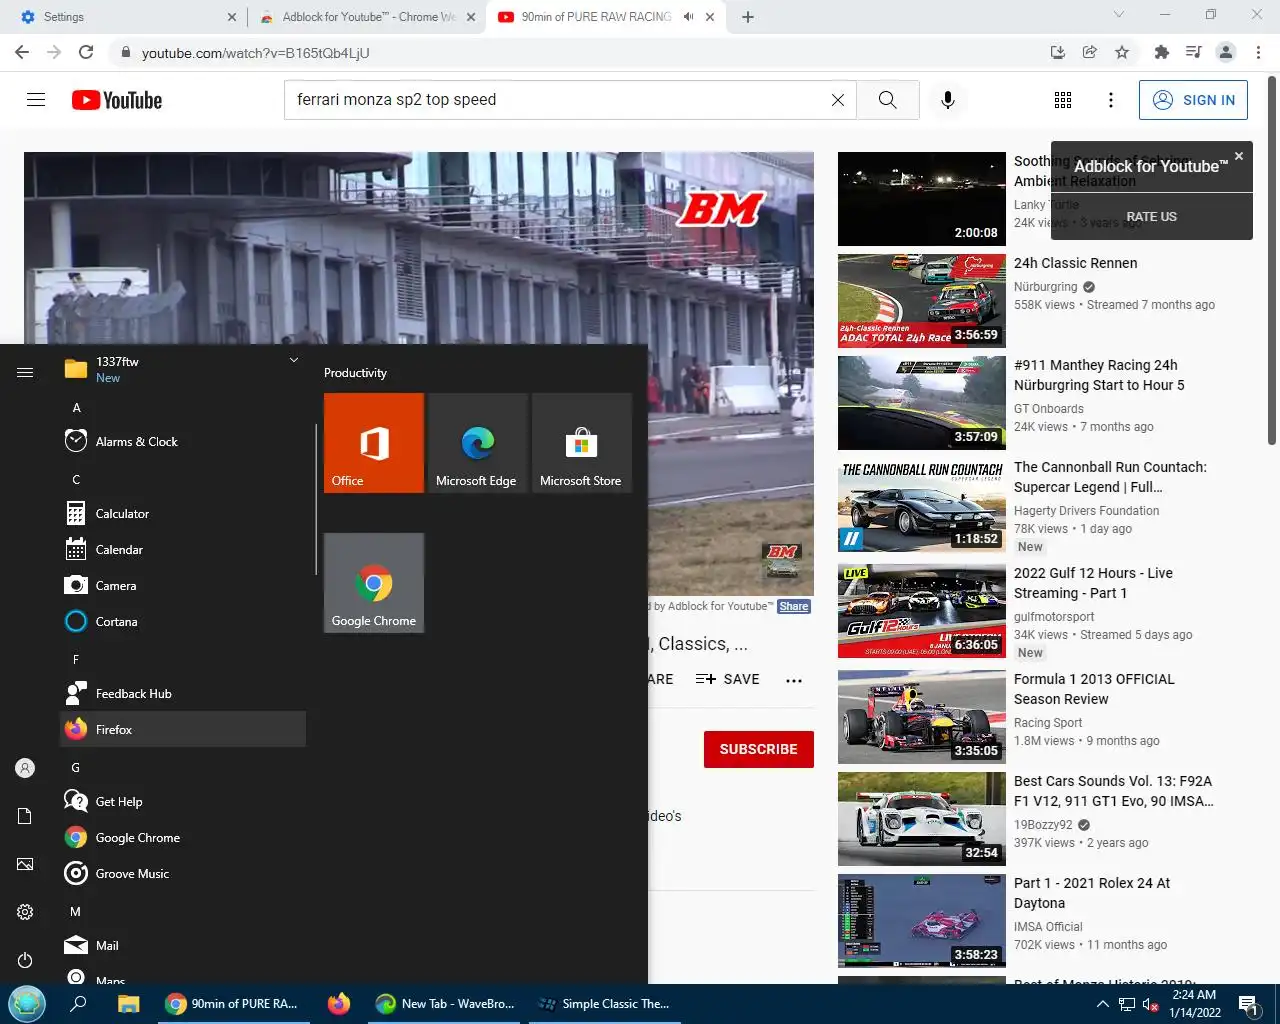Open the media control playlist icon

click(1193, 52)
